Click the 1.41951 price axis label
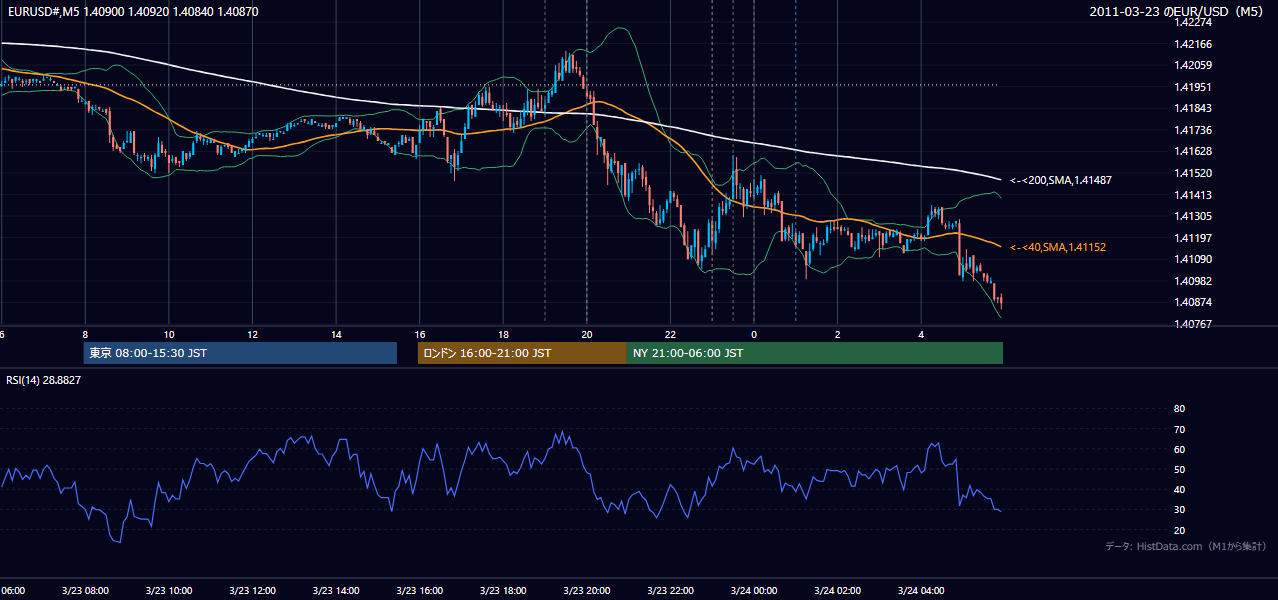The width and height of the screenshot is (1278, 600). coord(1193,87)
